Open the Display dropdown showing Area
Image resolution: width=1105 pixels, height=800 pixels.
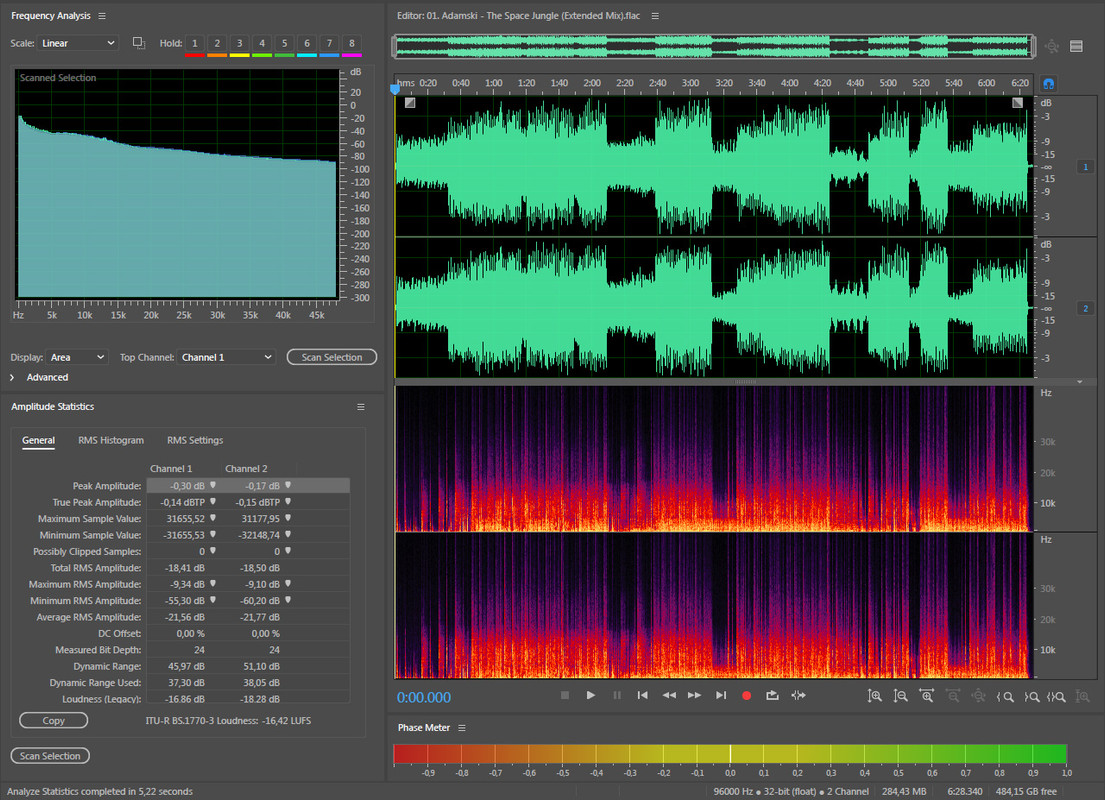pos(77,357)
